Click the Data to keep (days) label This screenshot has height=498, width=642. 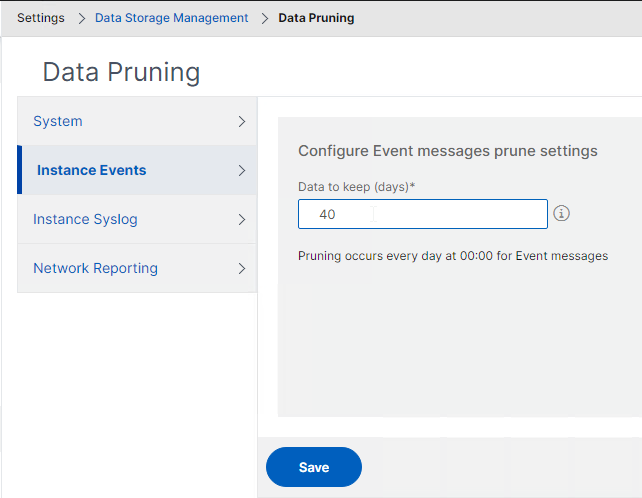point(356,187)
